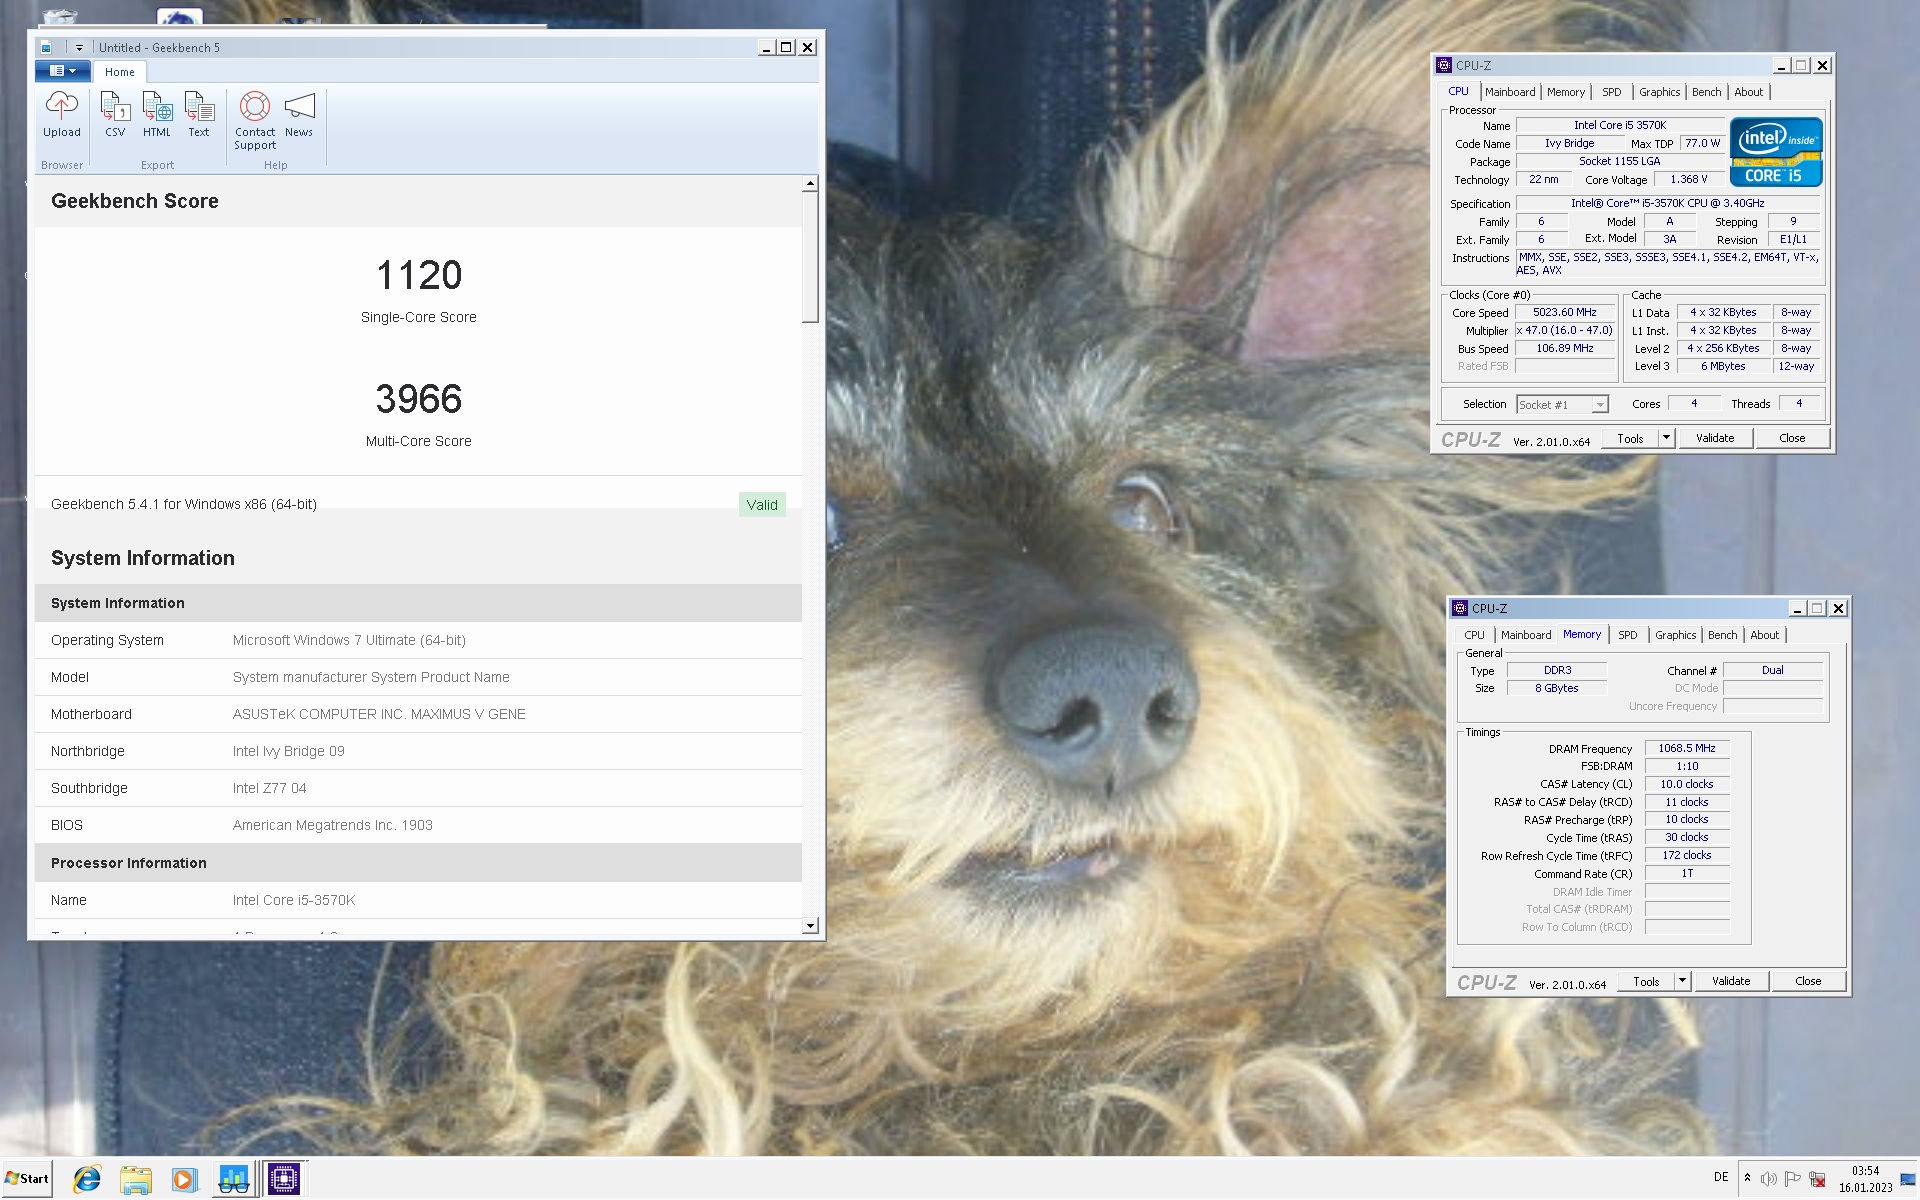Expand Tools dropdown arrow in lower CPU-Z

[1682, 982]
